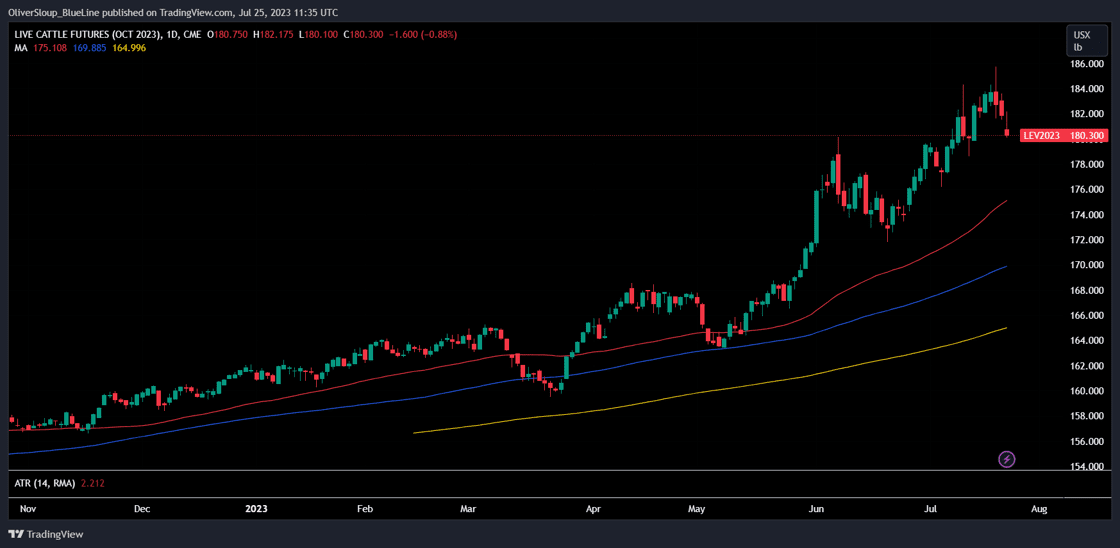
Task: Click the Aug label on time axis
Action: [x=1039, y=509]
